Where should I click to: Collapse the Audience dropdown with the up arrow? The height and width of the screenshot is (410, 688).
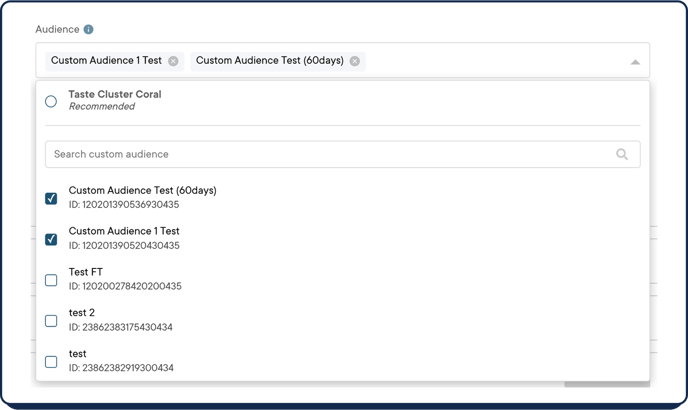click(x=635, y=62)
